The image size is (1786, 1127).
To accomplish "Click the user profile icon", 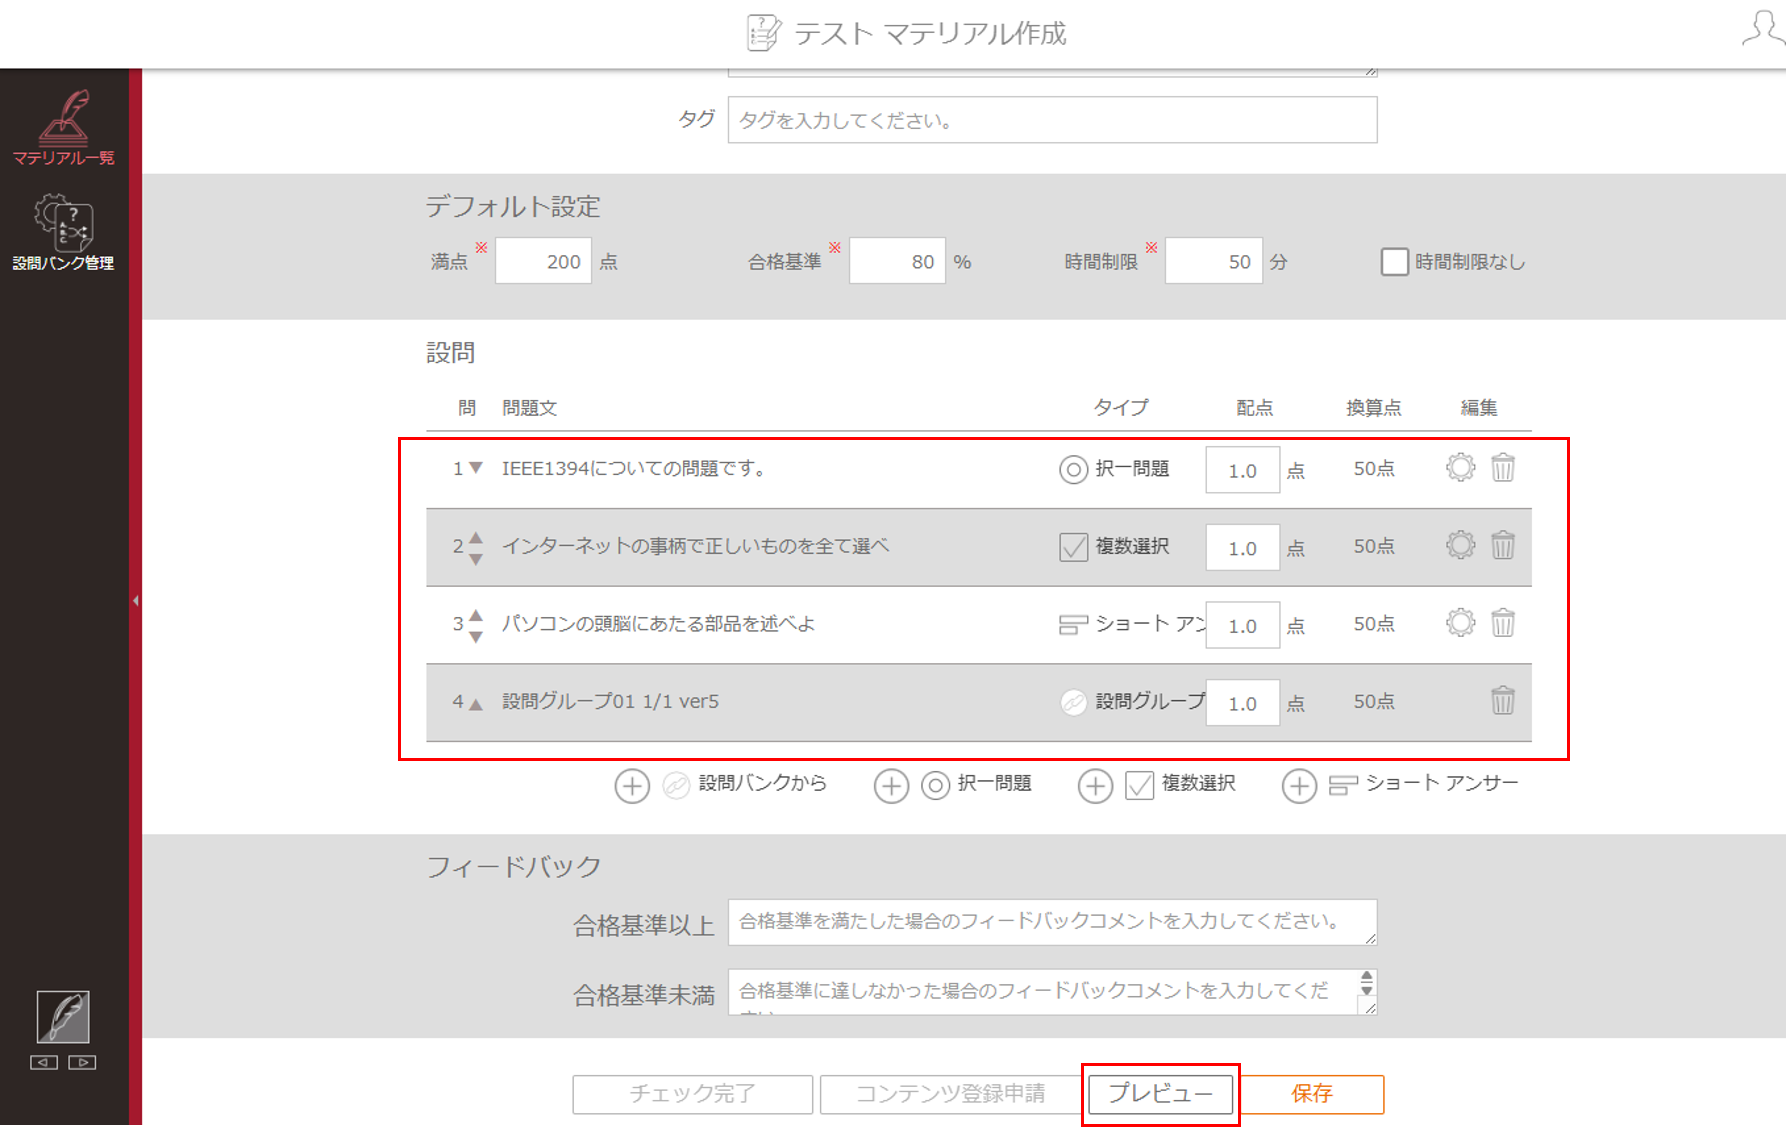I will 1762,29.
